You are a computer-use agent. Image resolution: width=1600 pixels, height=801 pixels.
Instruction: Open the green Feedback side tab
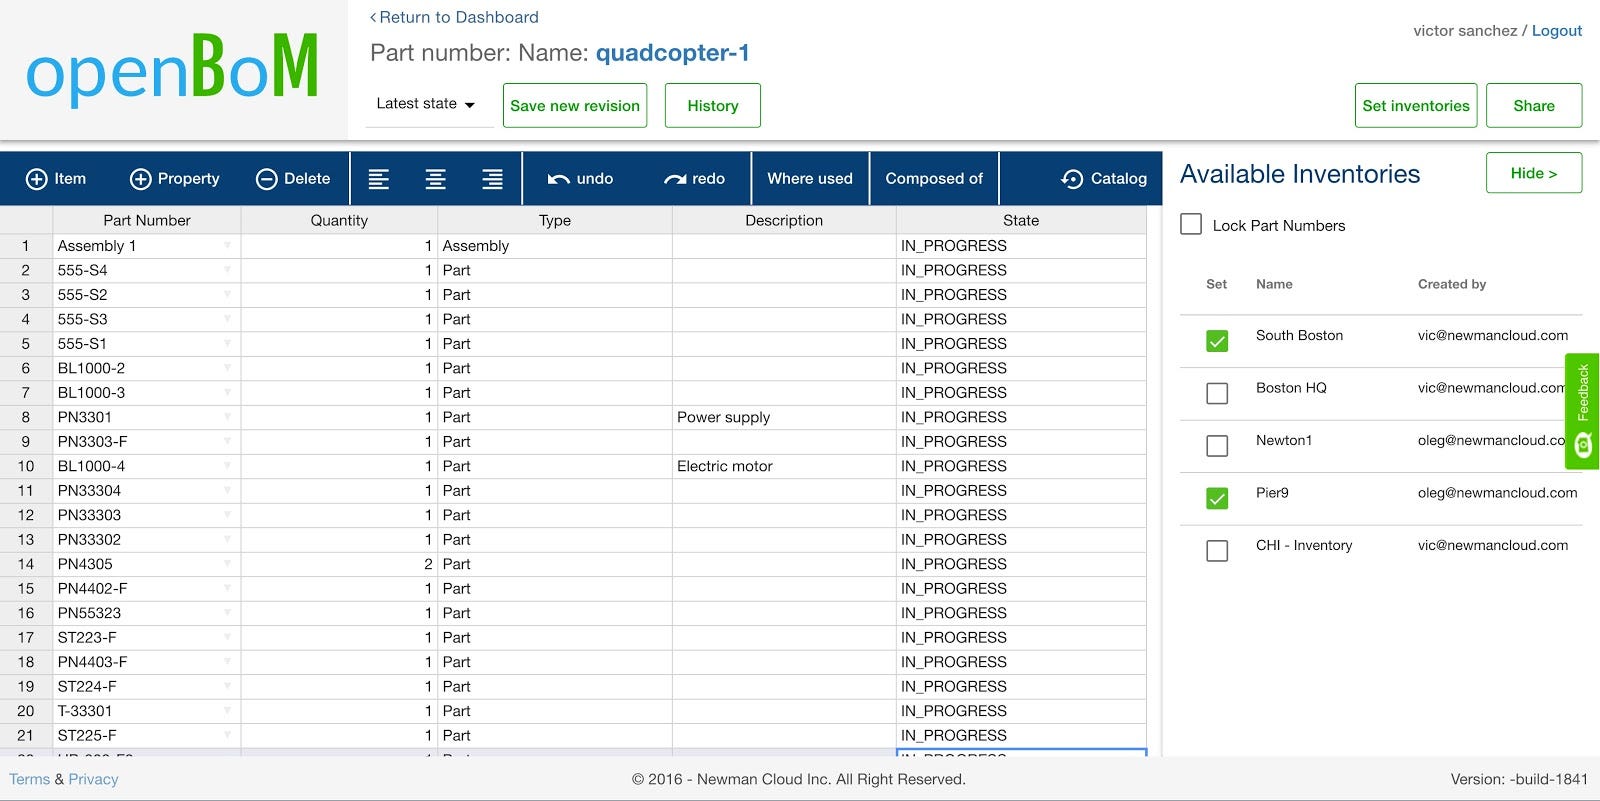[x=1582, y=411]
